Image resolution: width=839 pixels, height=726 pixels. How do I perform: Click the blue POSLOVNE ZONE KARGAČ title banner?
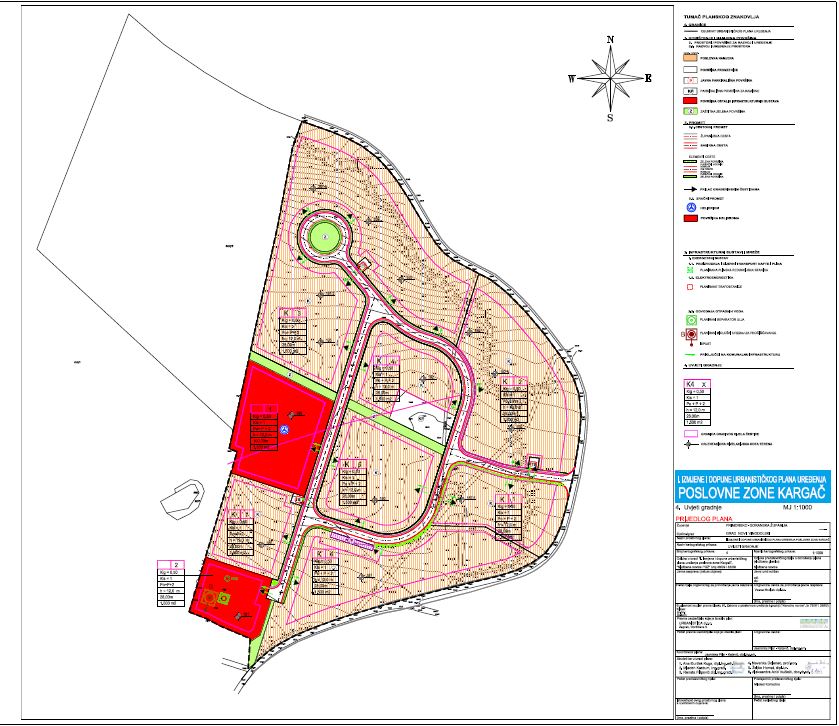point(751,491)
